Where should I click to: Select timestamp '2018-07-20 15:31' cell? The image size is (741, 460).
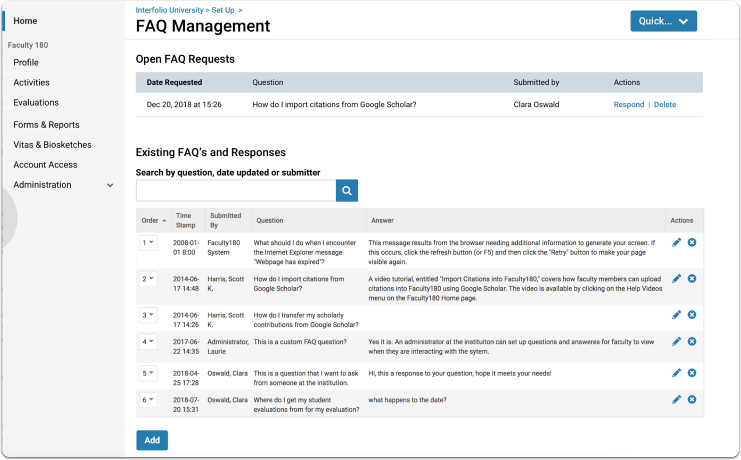186,405
